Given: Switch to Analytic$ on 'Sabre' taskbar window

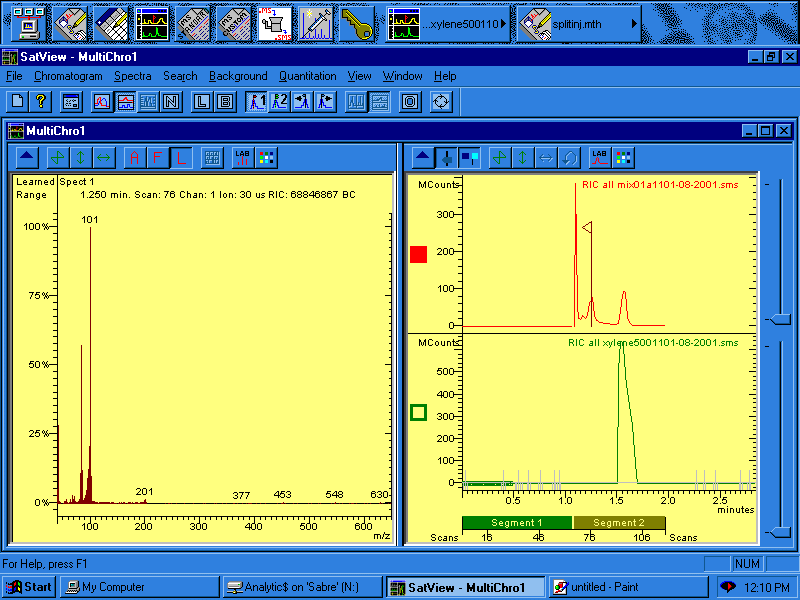Looking at the screenshot, I should coord(302,587).
